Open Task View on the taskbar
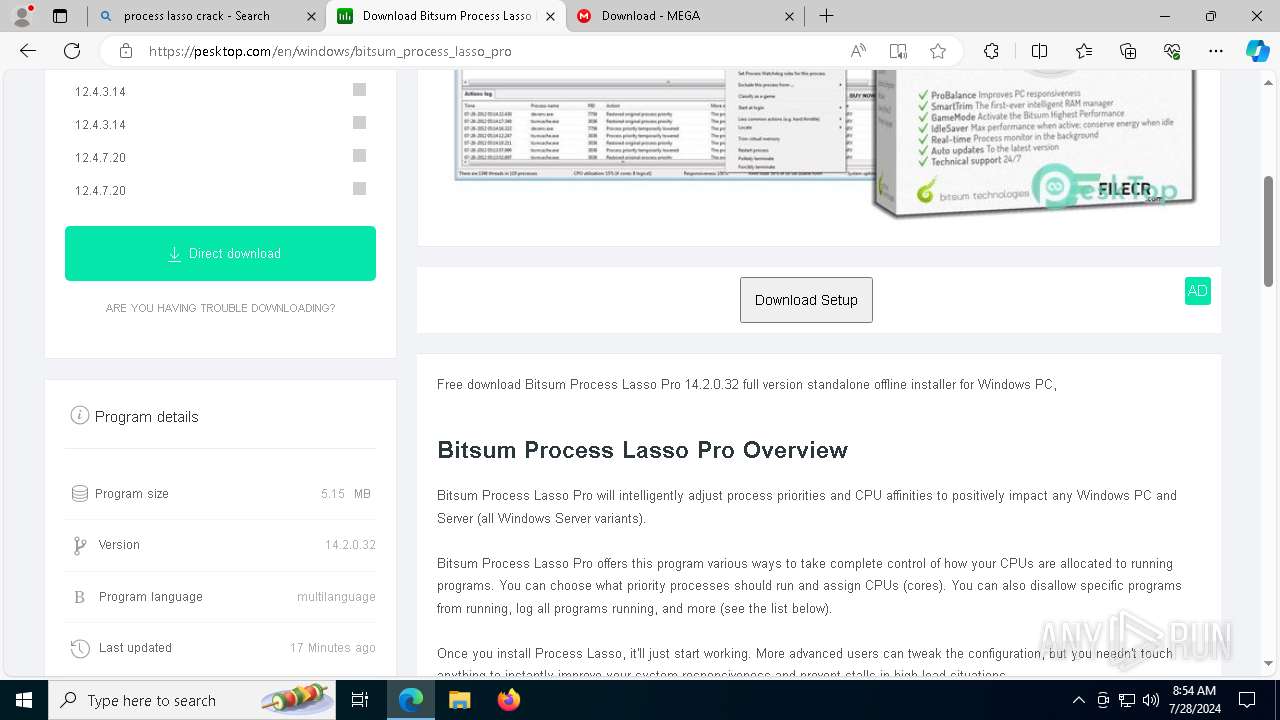 pyautogui.click(x=361, y=700)
